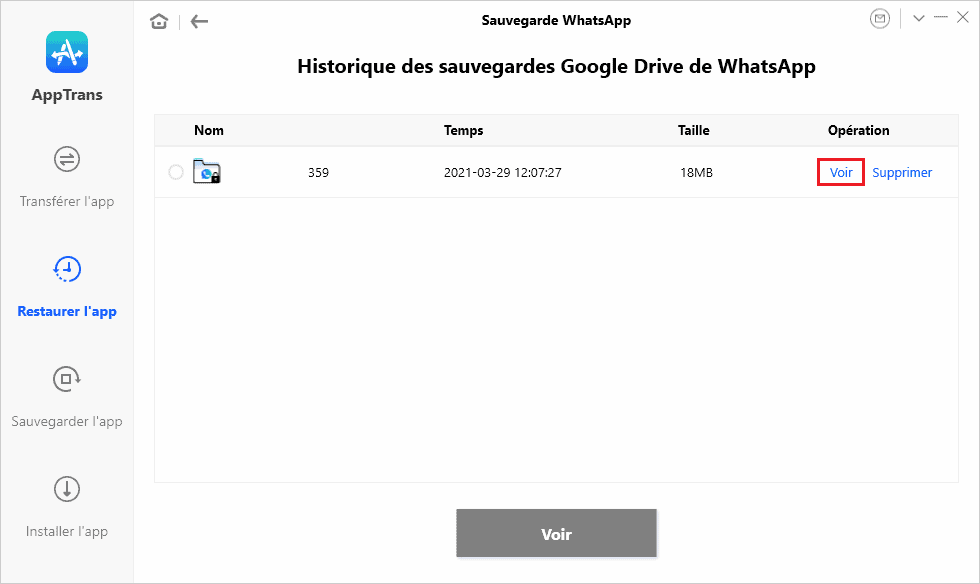Open the Installer l'app download icon
980x584 pixels.
[x=67, y=489]
